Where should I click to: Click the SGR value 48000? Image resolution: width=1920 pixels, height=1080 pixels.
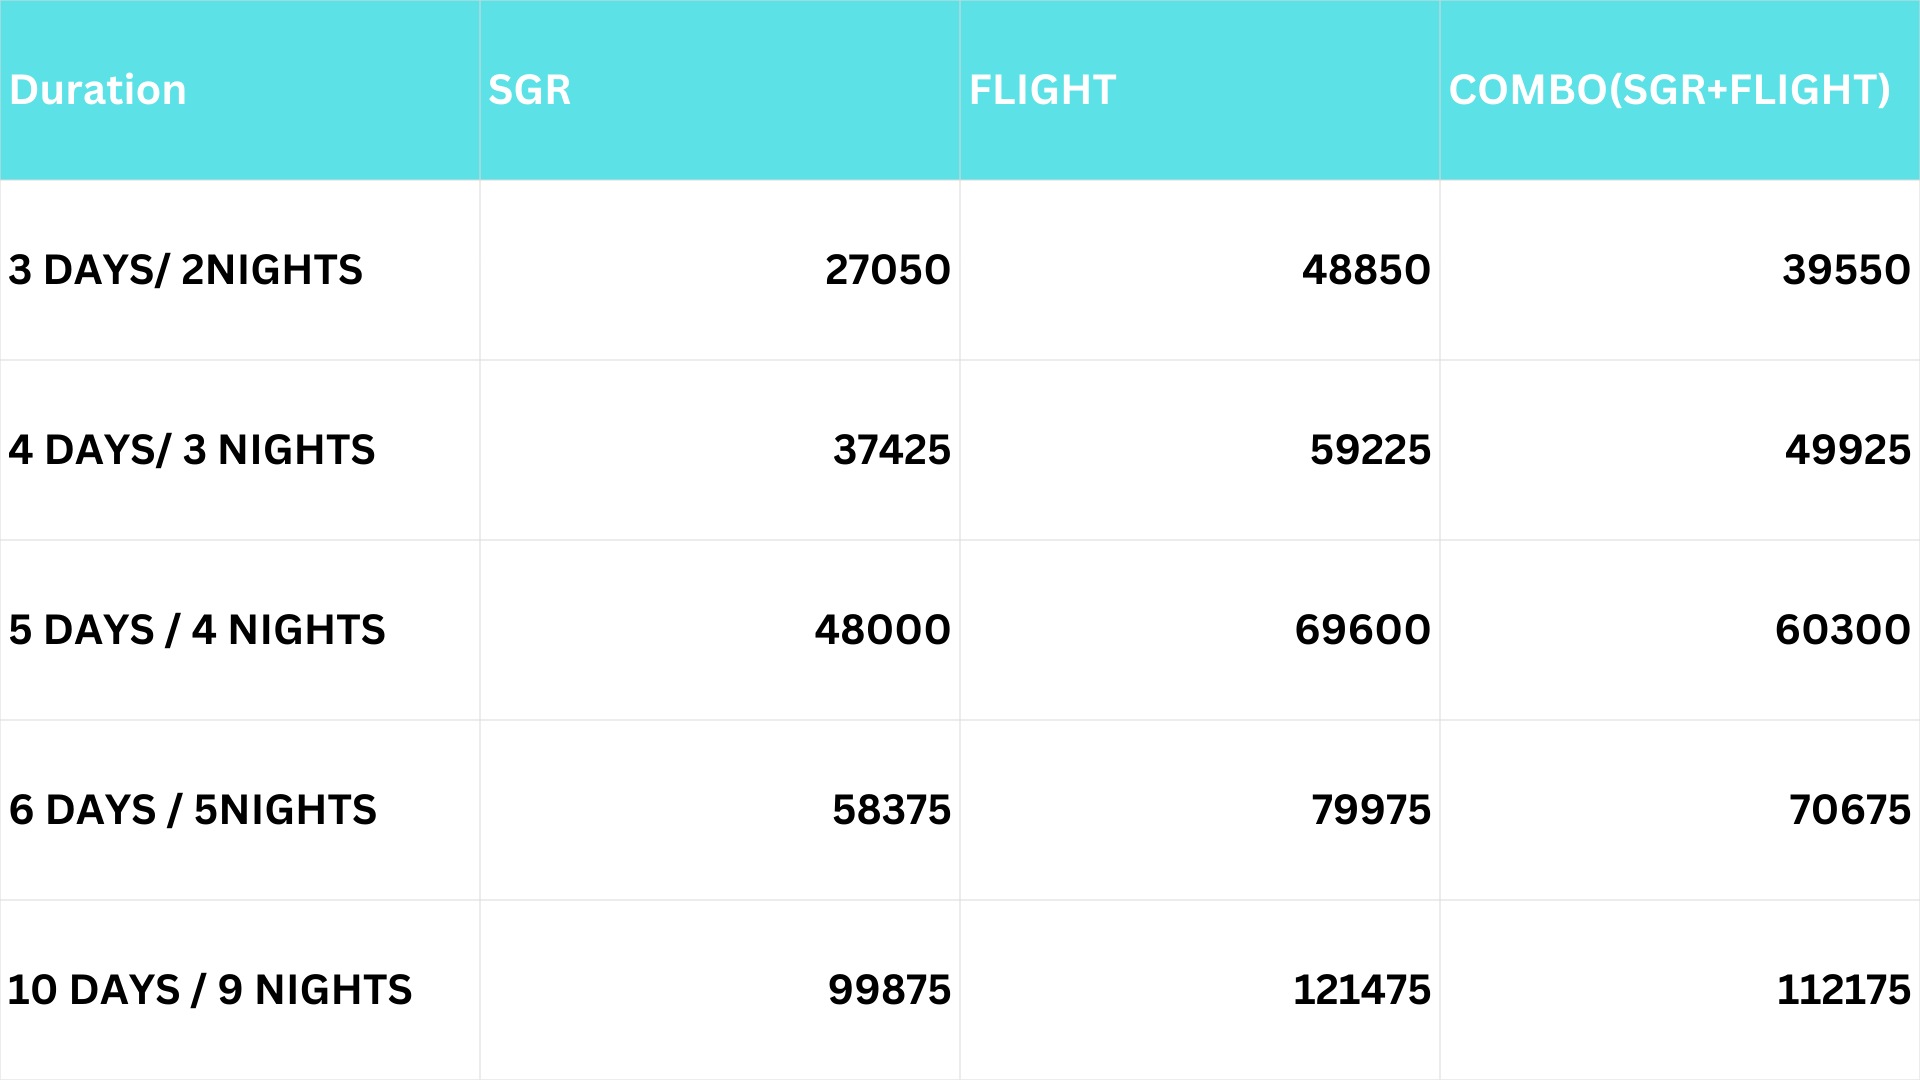click(x=882, y=630)
